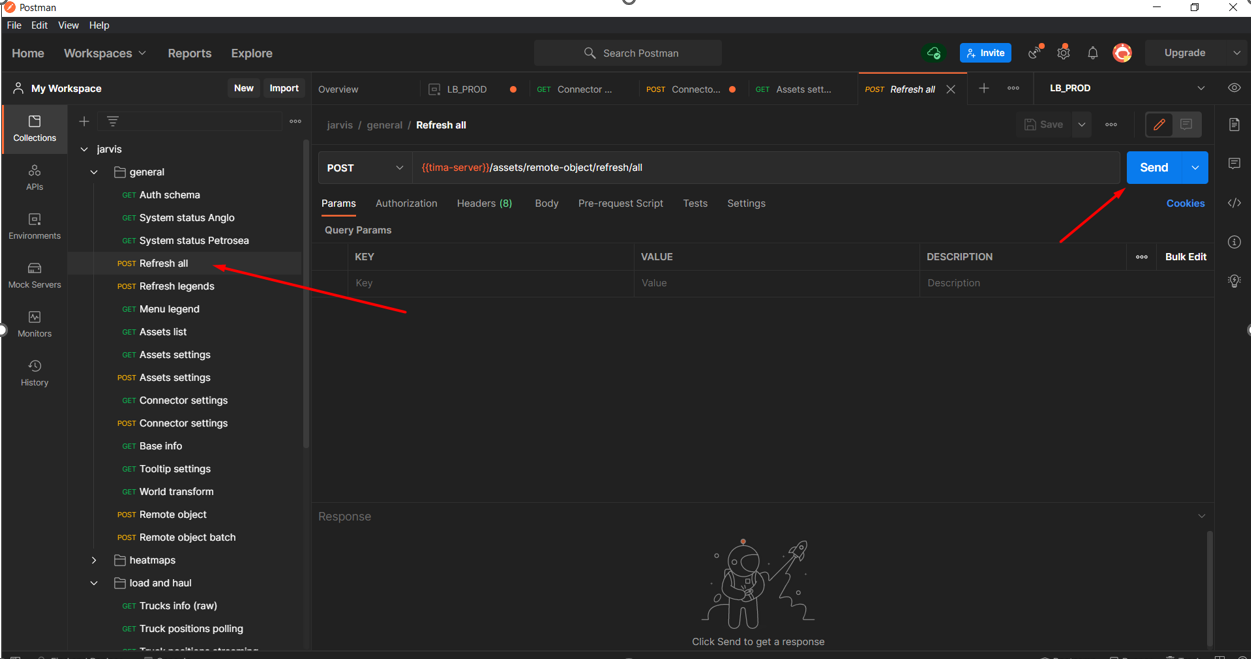Open the Save dropdown arrow
This screenshot has height=659, width=1251.
tap(1081, 125)
